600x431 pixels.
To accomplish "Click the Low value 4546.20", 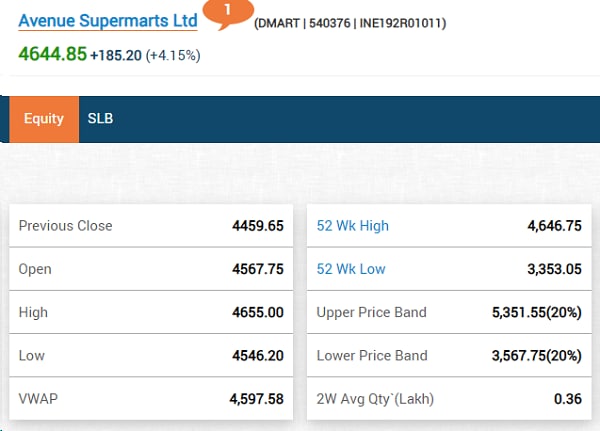I will point(257,355).
